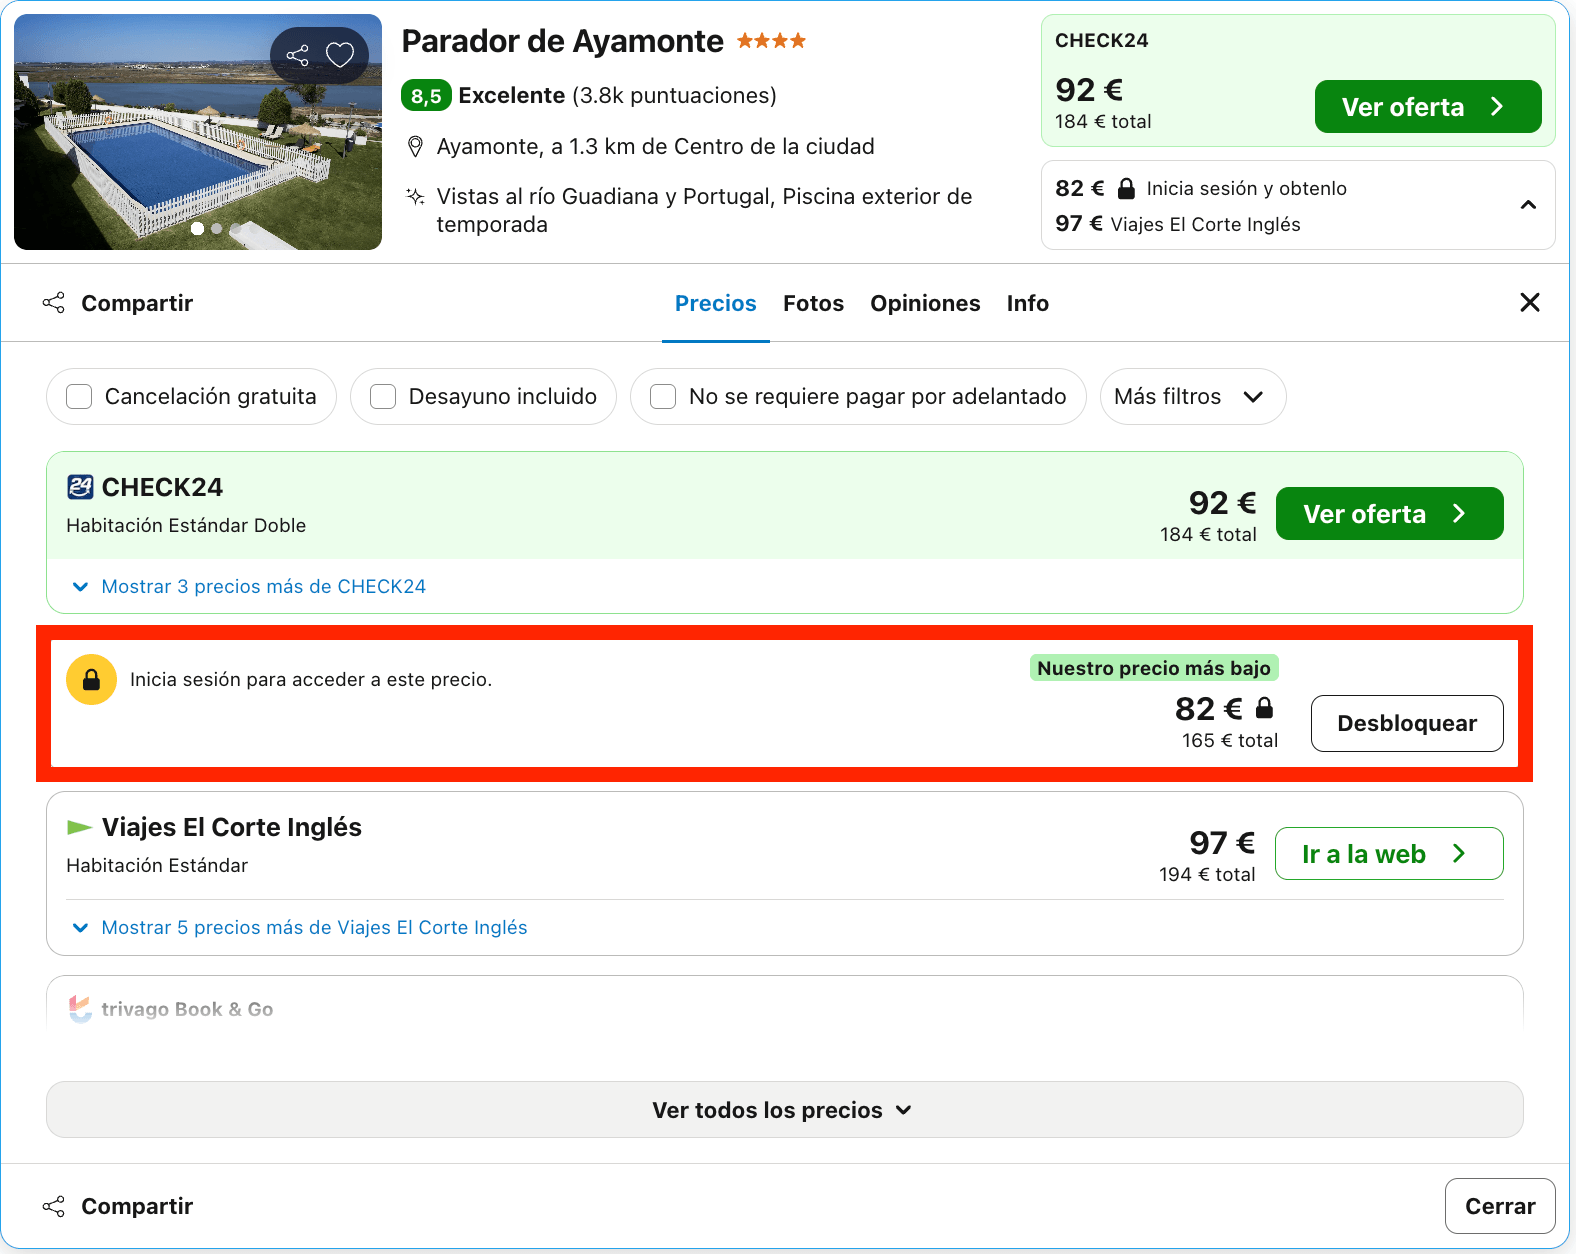Click Ir a la web button
The image size is (1576, 1254).
(x=1389, y=854)
